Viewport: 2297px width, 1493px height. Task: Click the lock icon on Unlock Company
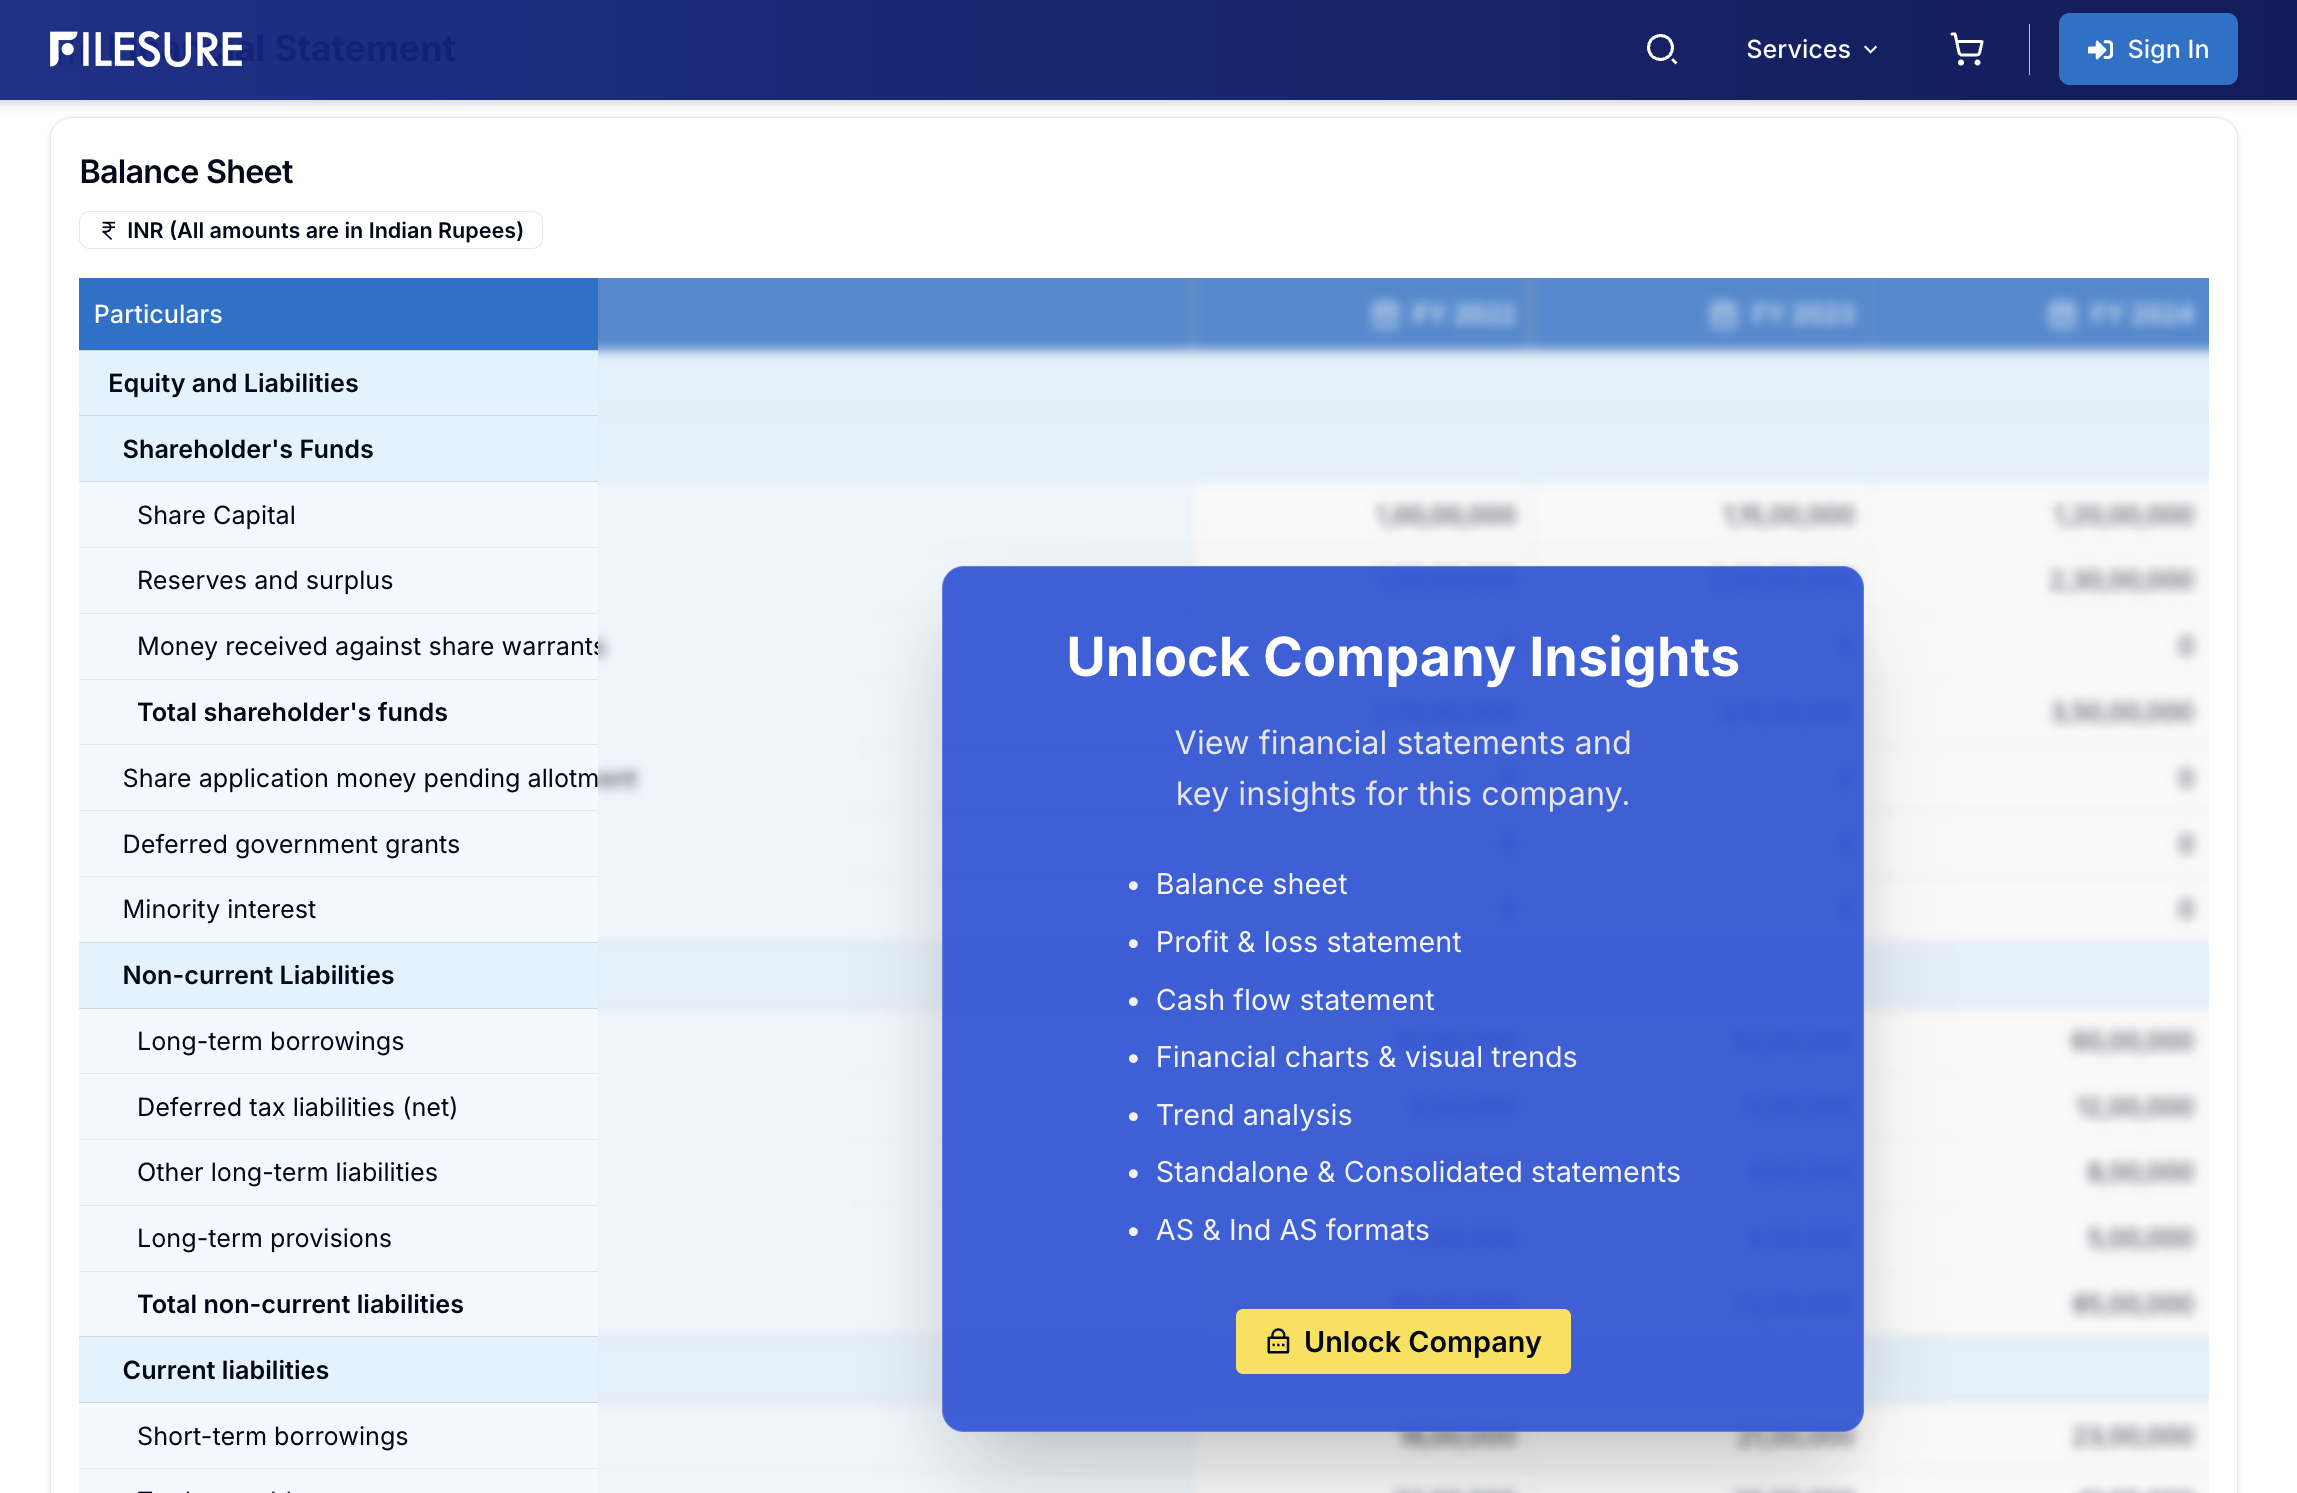pos(1277,1341)
